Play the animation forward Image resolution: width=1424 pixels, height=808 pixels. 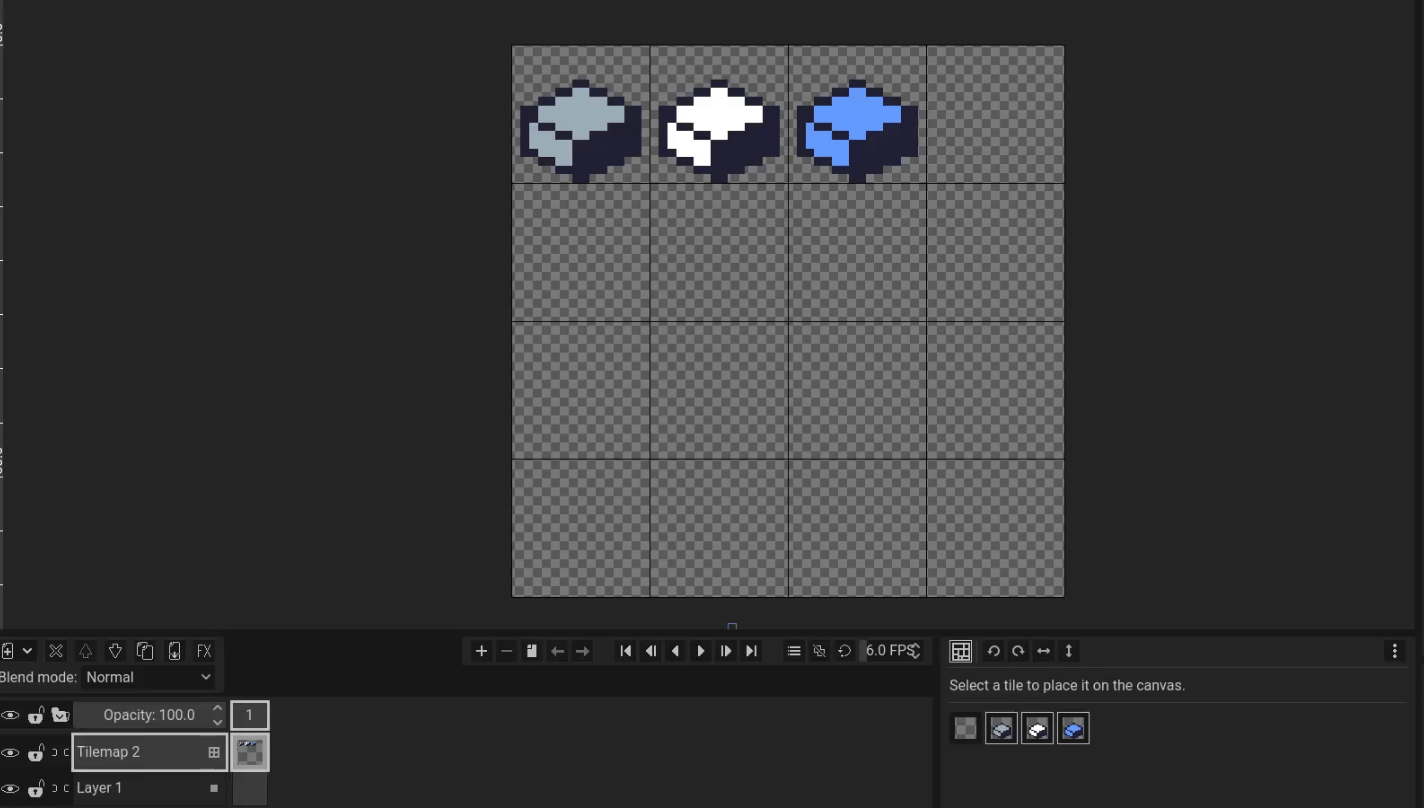701,651
